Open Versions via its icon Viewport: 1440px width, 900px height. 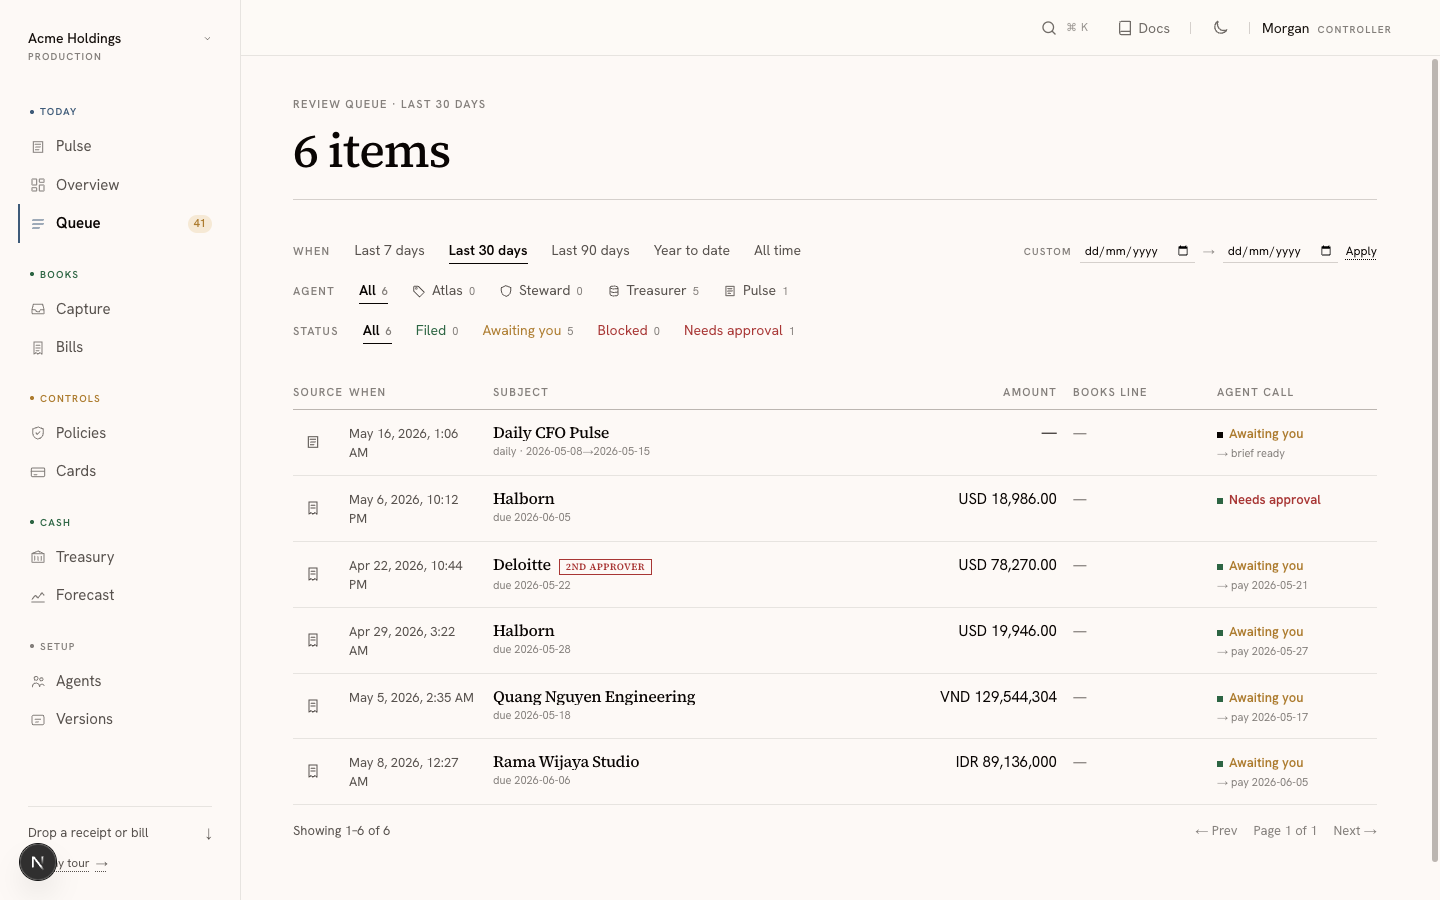(38, 720)
